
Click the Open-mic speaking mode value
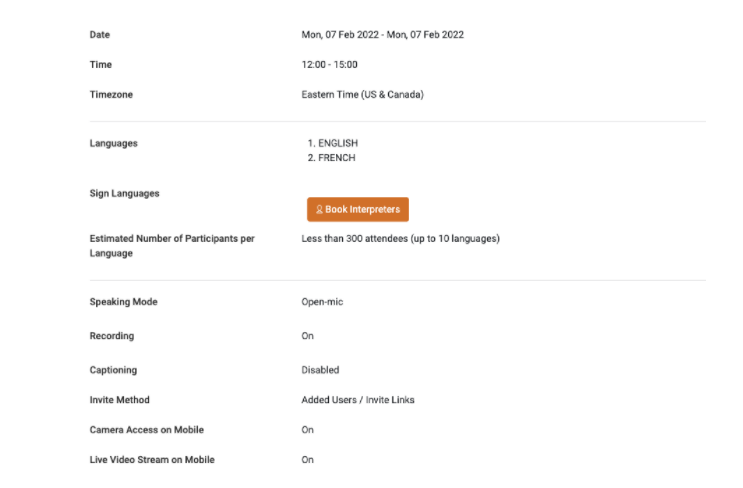point(322,302)
